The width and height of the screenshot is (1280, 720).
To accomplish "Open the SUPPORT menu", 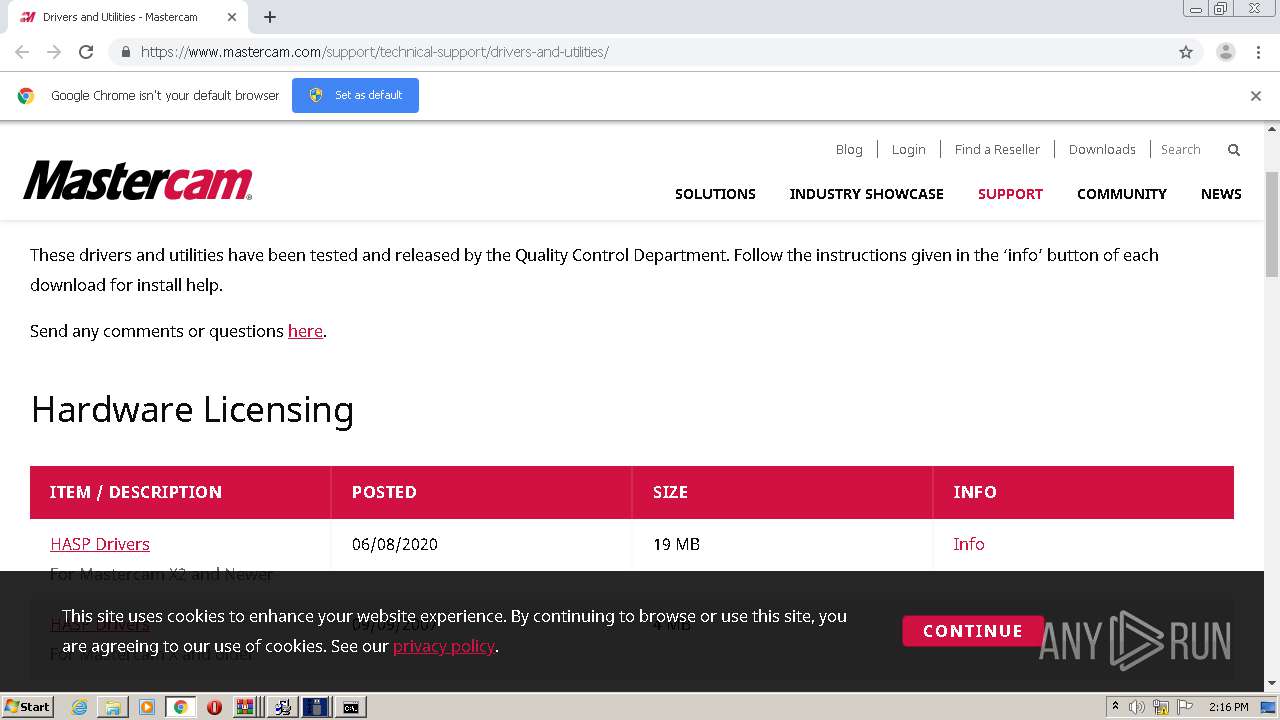I will (x=1010, y=194).
